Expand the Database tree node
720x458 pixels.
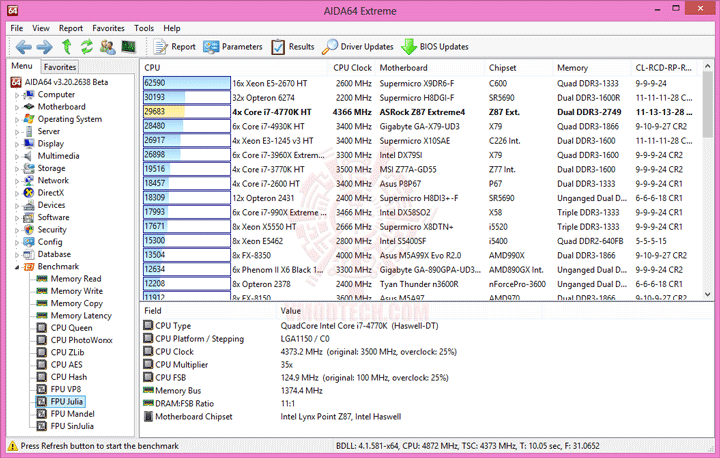click(17, 254)
